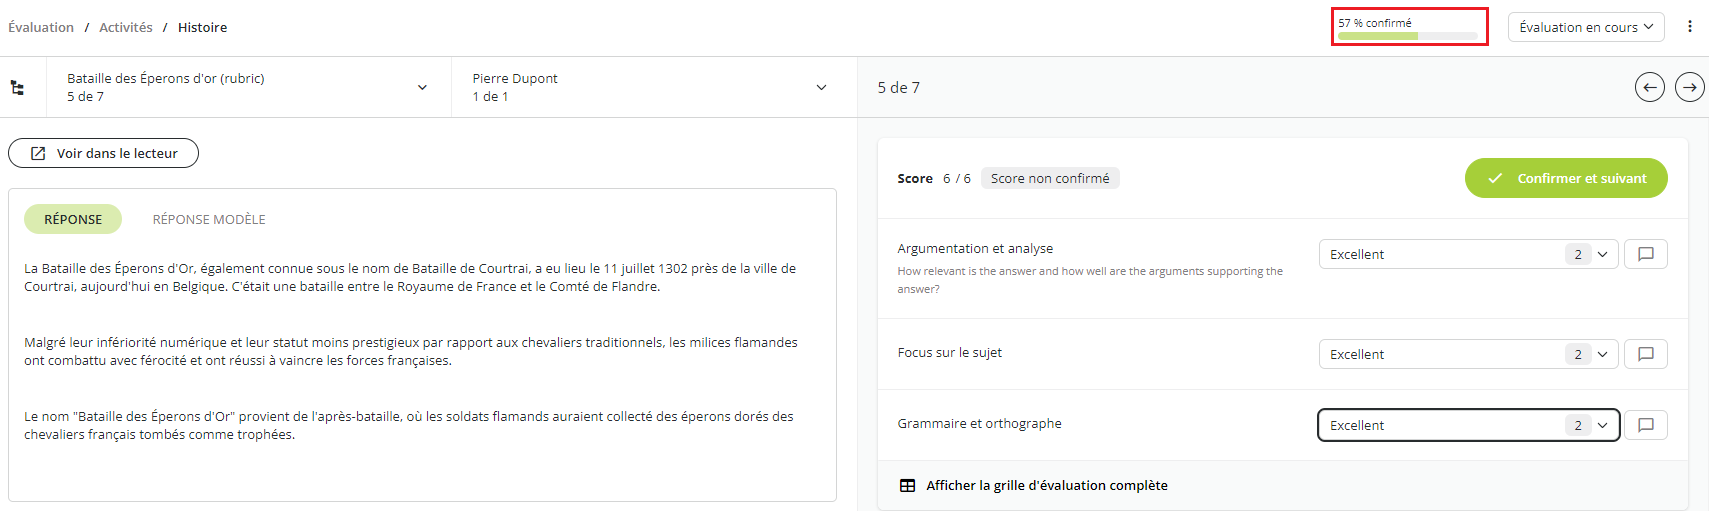Go to the previous response arrow
This screenshot has width=1712, height=517.
click(1650, 87)
